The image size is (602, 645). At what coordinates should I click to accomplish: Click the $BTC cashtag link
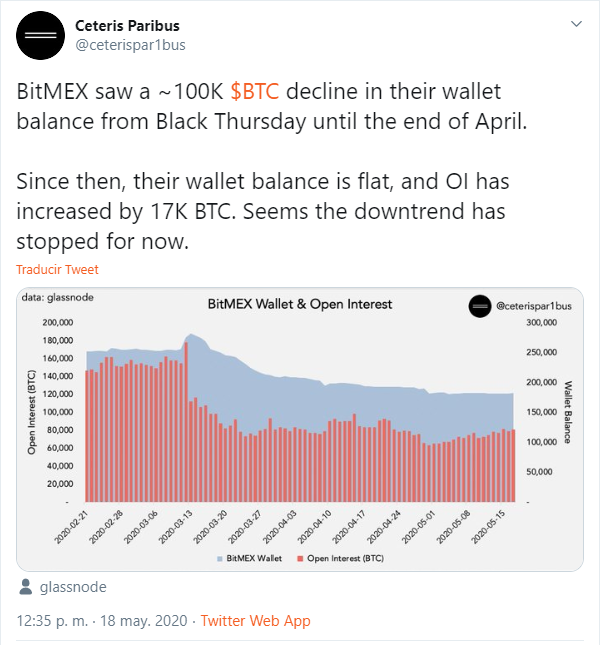[x=255, y=91]
